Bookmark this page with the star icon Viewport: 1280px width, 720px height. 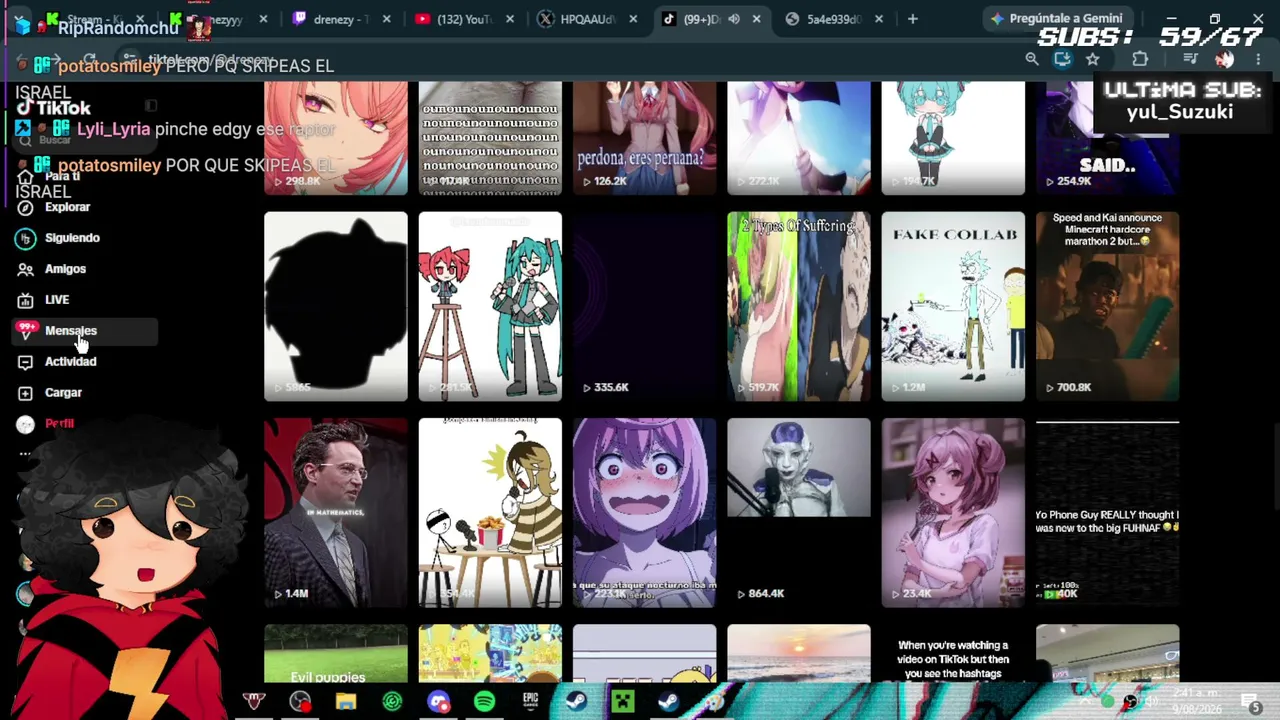point(1093,60)
